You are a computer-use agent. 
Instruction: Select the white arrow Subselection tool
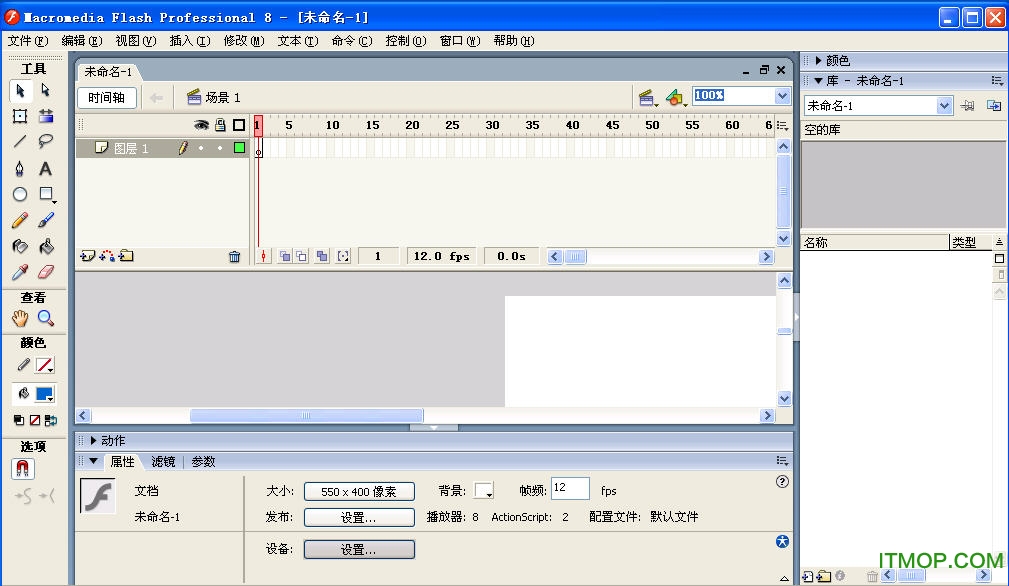45,90
